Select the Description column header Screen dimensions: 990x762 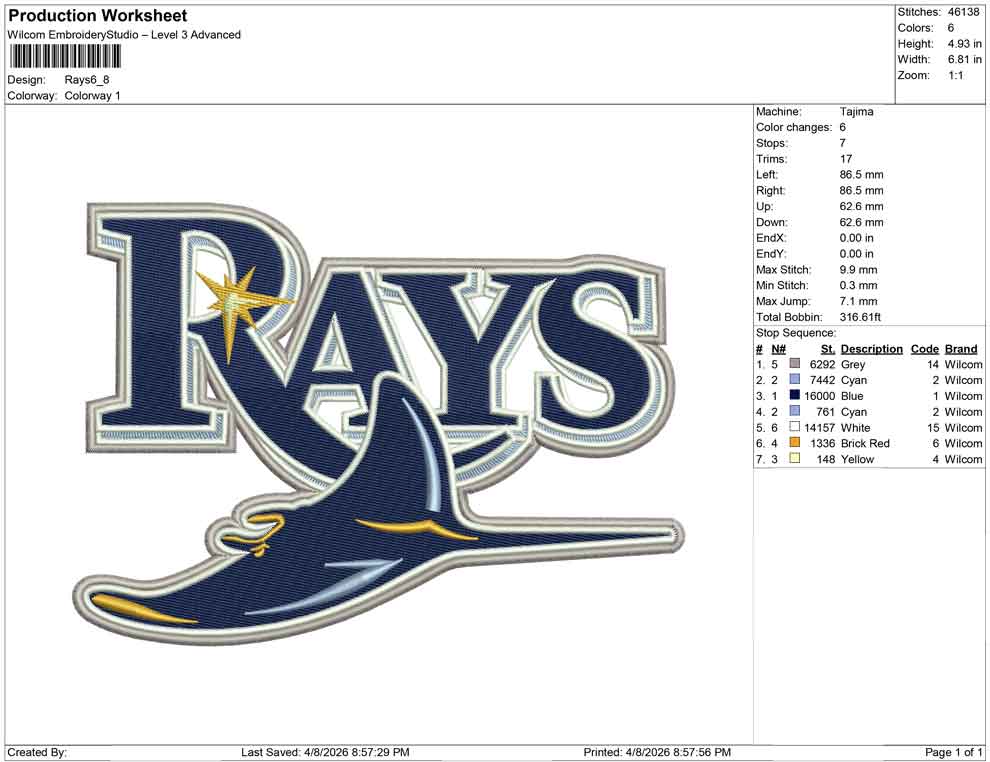pos(871,349)
